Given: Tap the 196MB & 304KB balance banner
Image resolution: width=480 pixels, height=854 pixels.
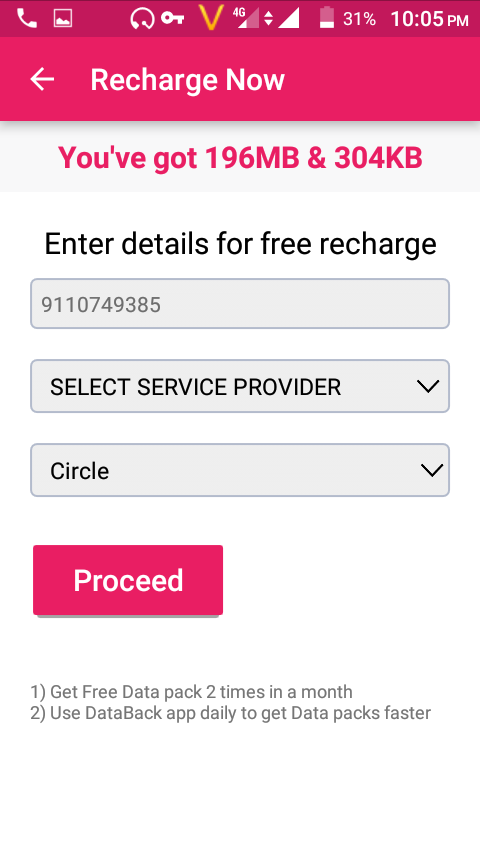Looking at the screenshot, I should (240, 158).
